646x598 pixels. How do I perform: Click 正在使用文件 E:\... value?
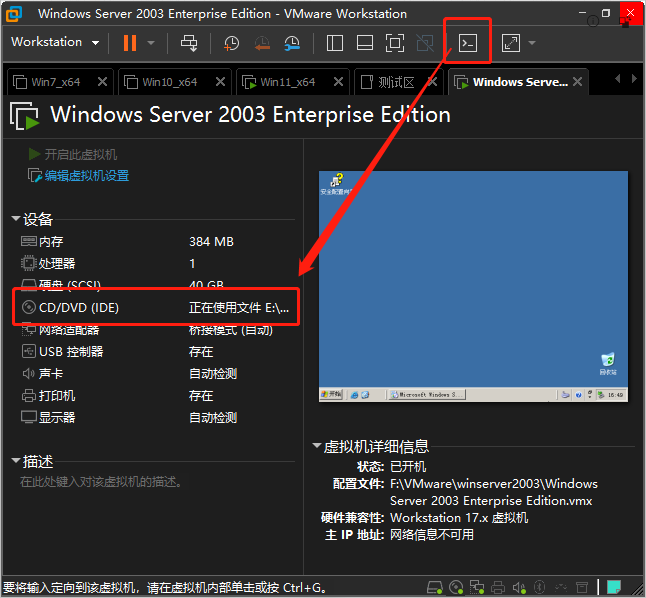(239, 307)
